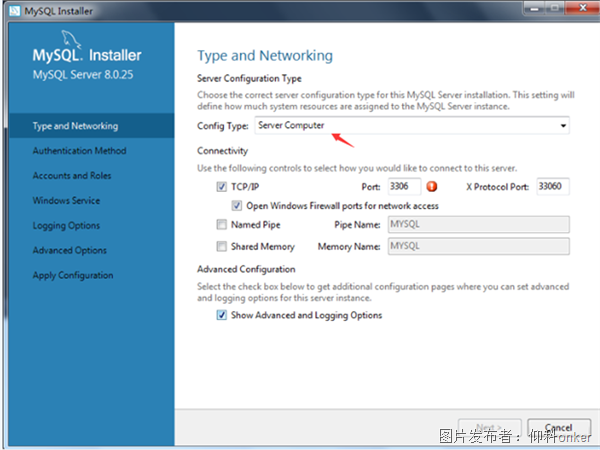This screenshot has height=450, width=600.
Task: Open Accounts and Roles step
Action: tap(72, 176)
